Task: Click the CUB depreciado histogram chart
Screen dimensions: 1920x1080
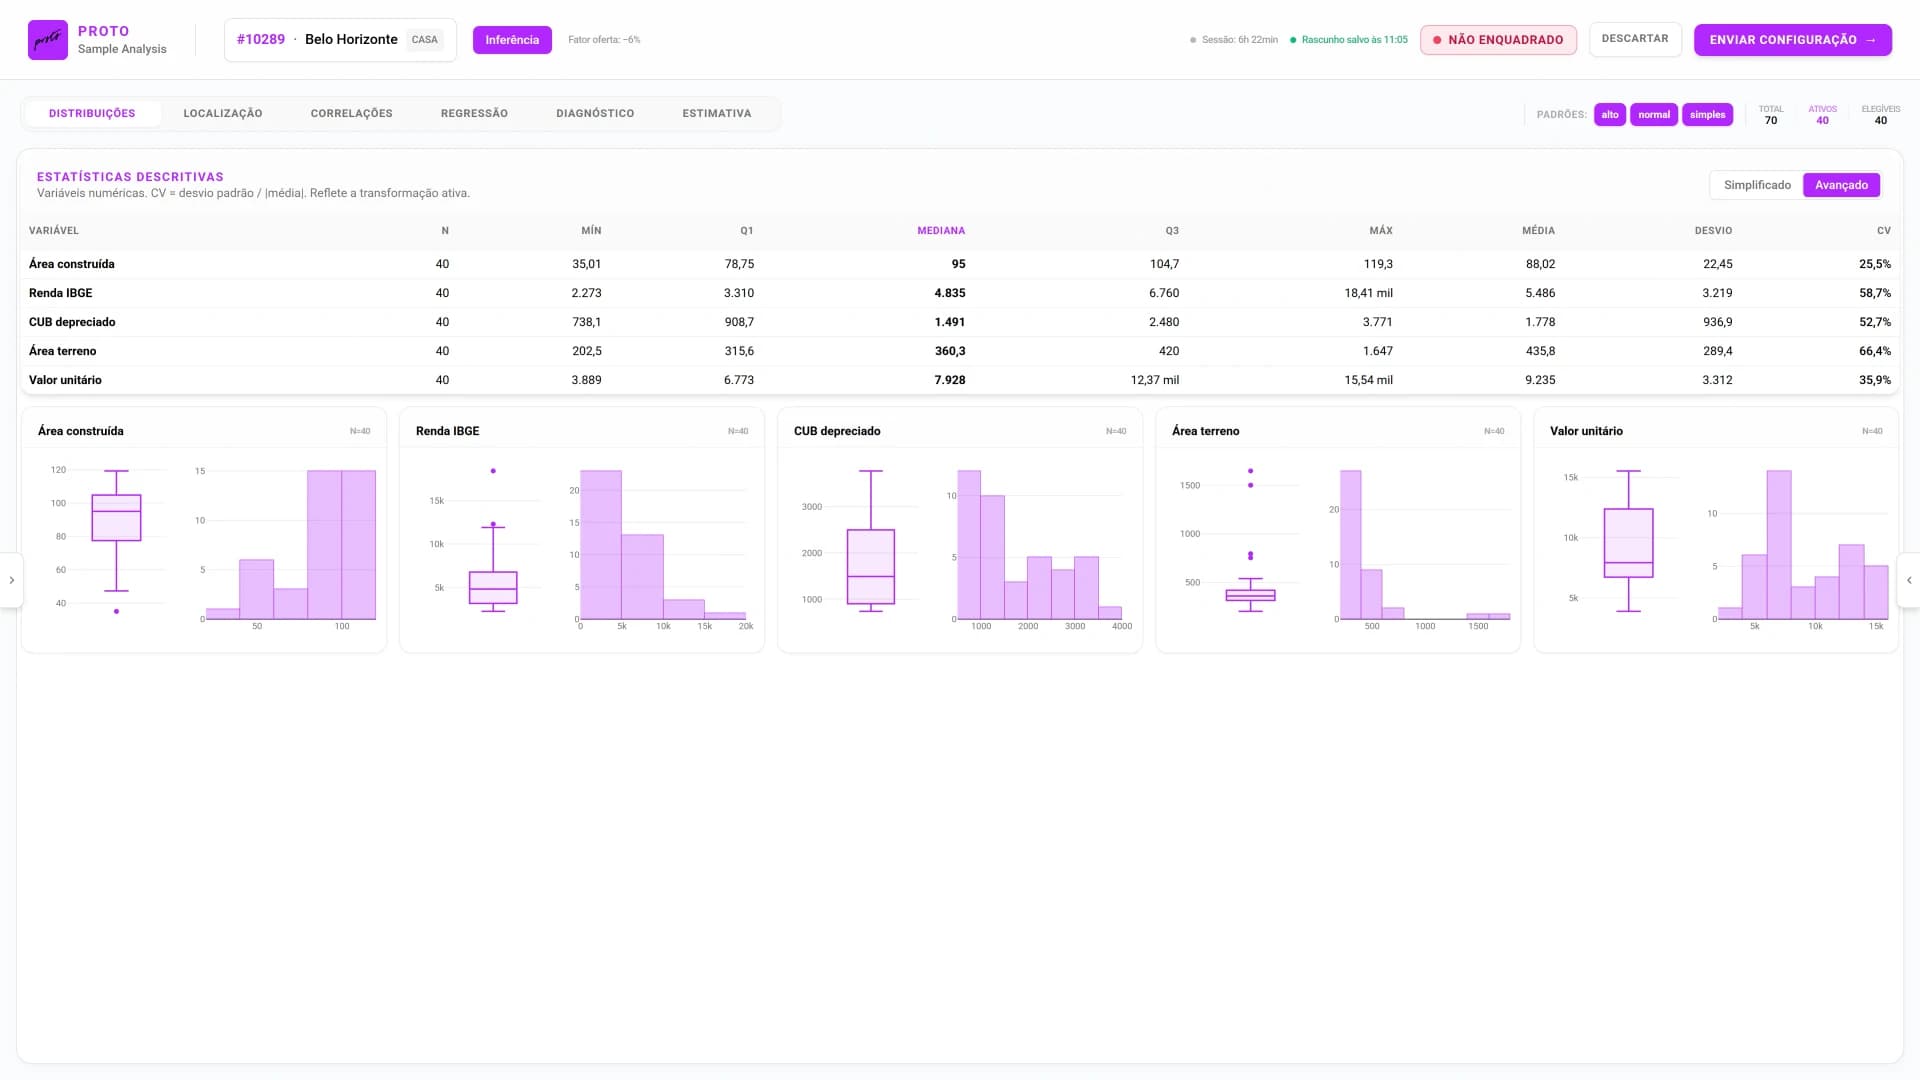Action: point(1039,546)
